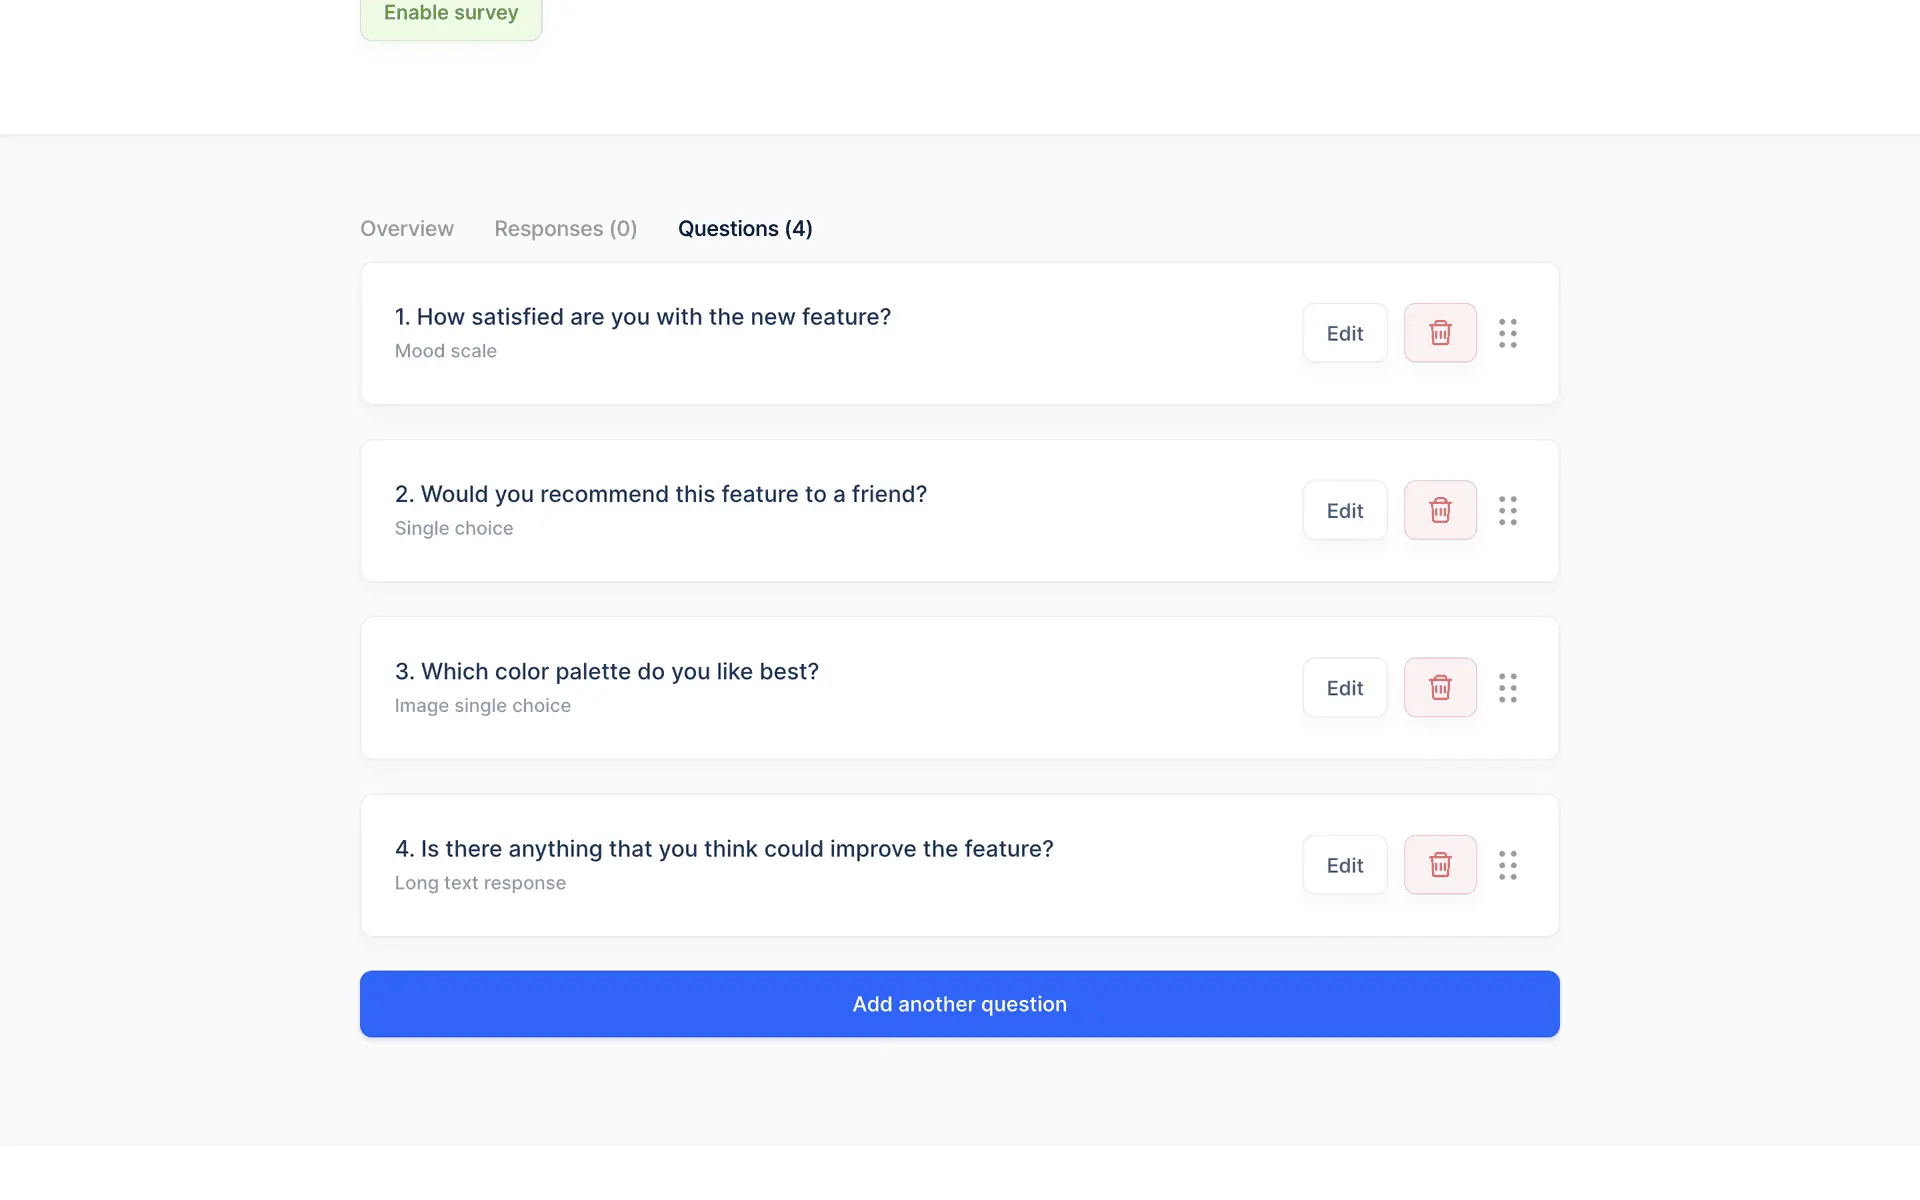
Task: Open the Responses (0) tab
Action: (x=565, y=229)
